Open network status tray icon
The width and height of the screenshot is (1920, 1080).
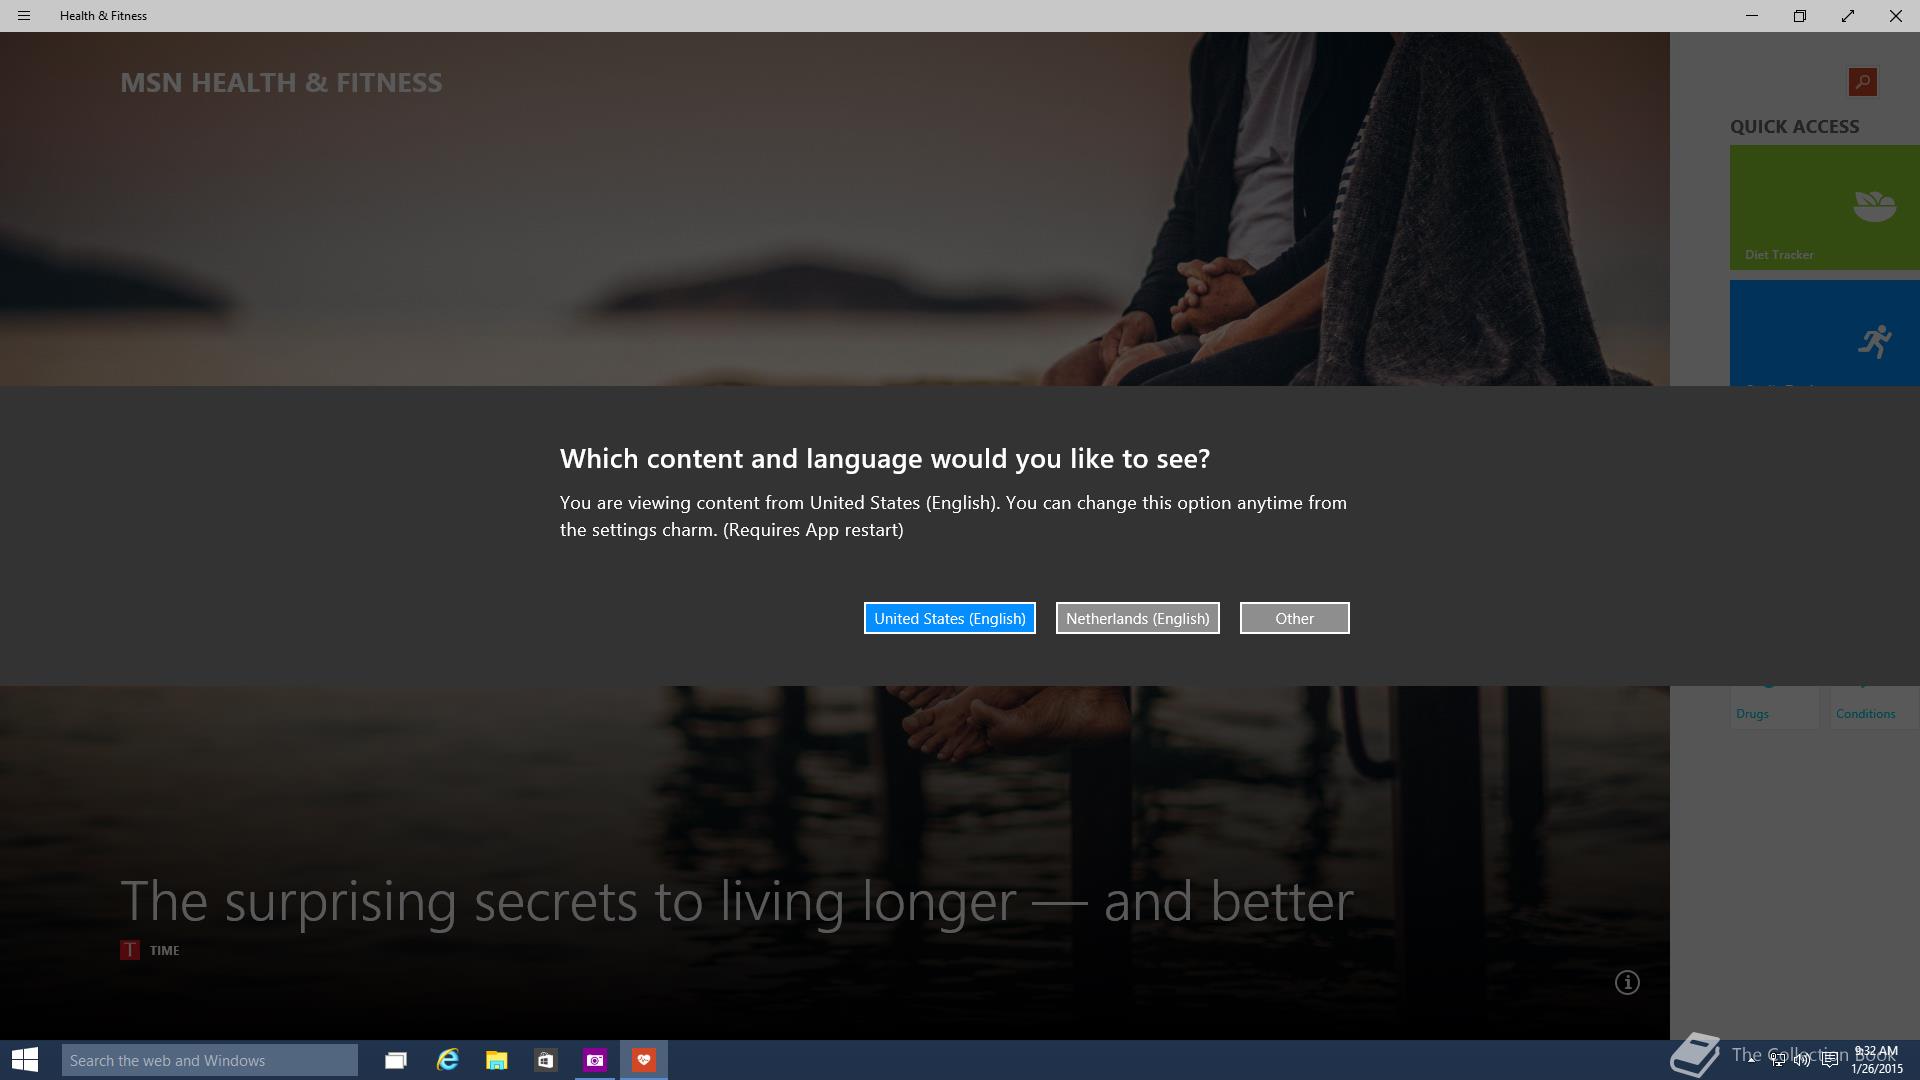pos(1777,1060)
